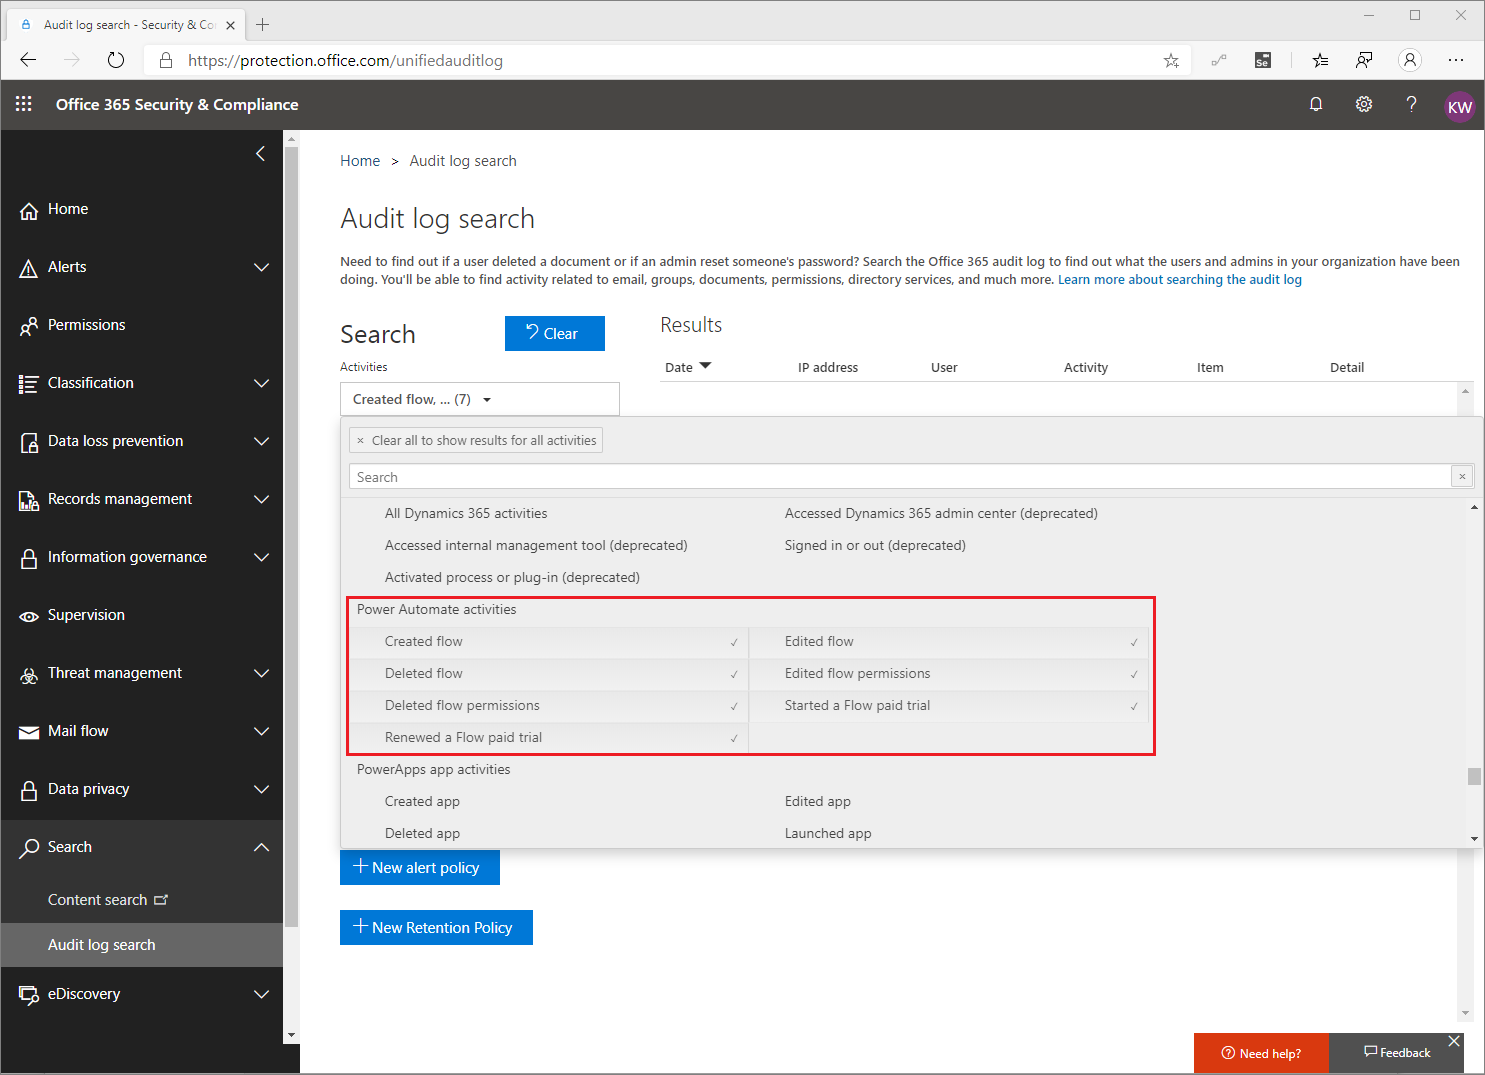Screen dimensions: 1485x1075
Task: Open Mail flow via its envelope icon
Action: click(29, 731)
